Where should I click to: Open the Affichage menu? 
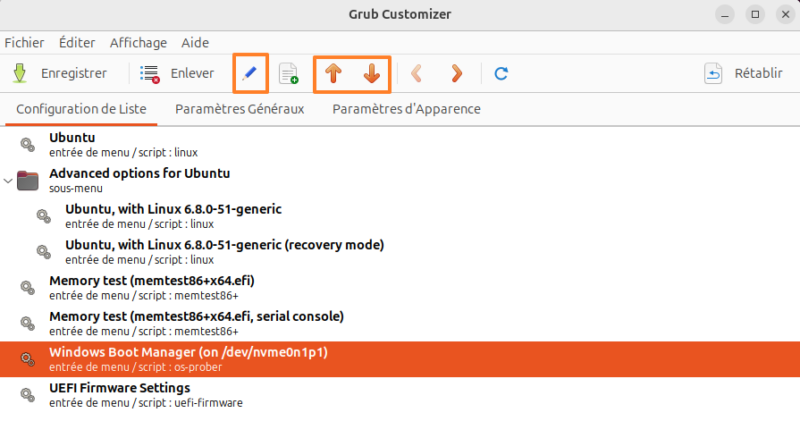(x=138, y=43)
